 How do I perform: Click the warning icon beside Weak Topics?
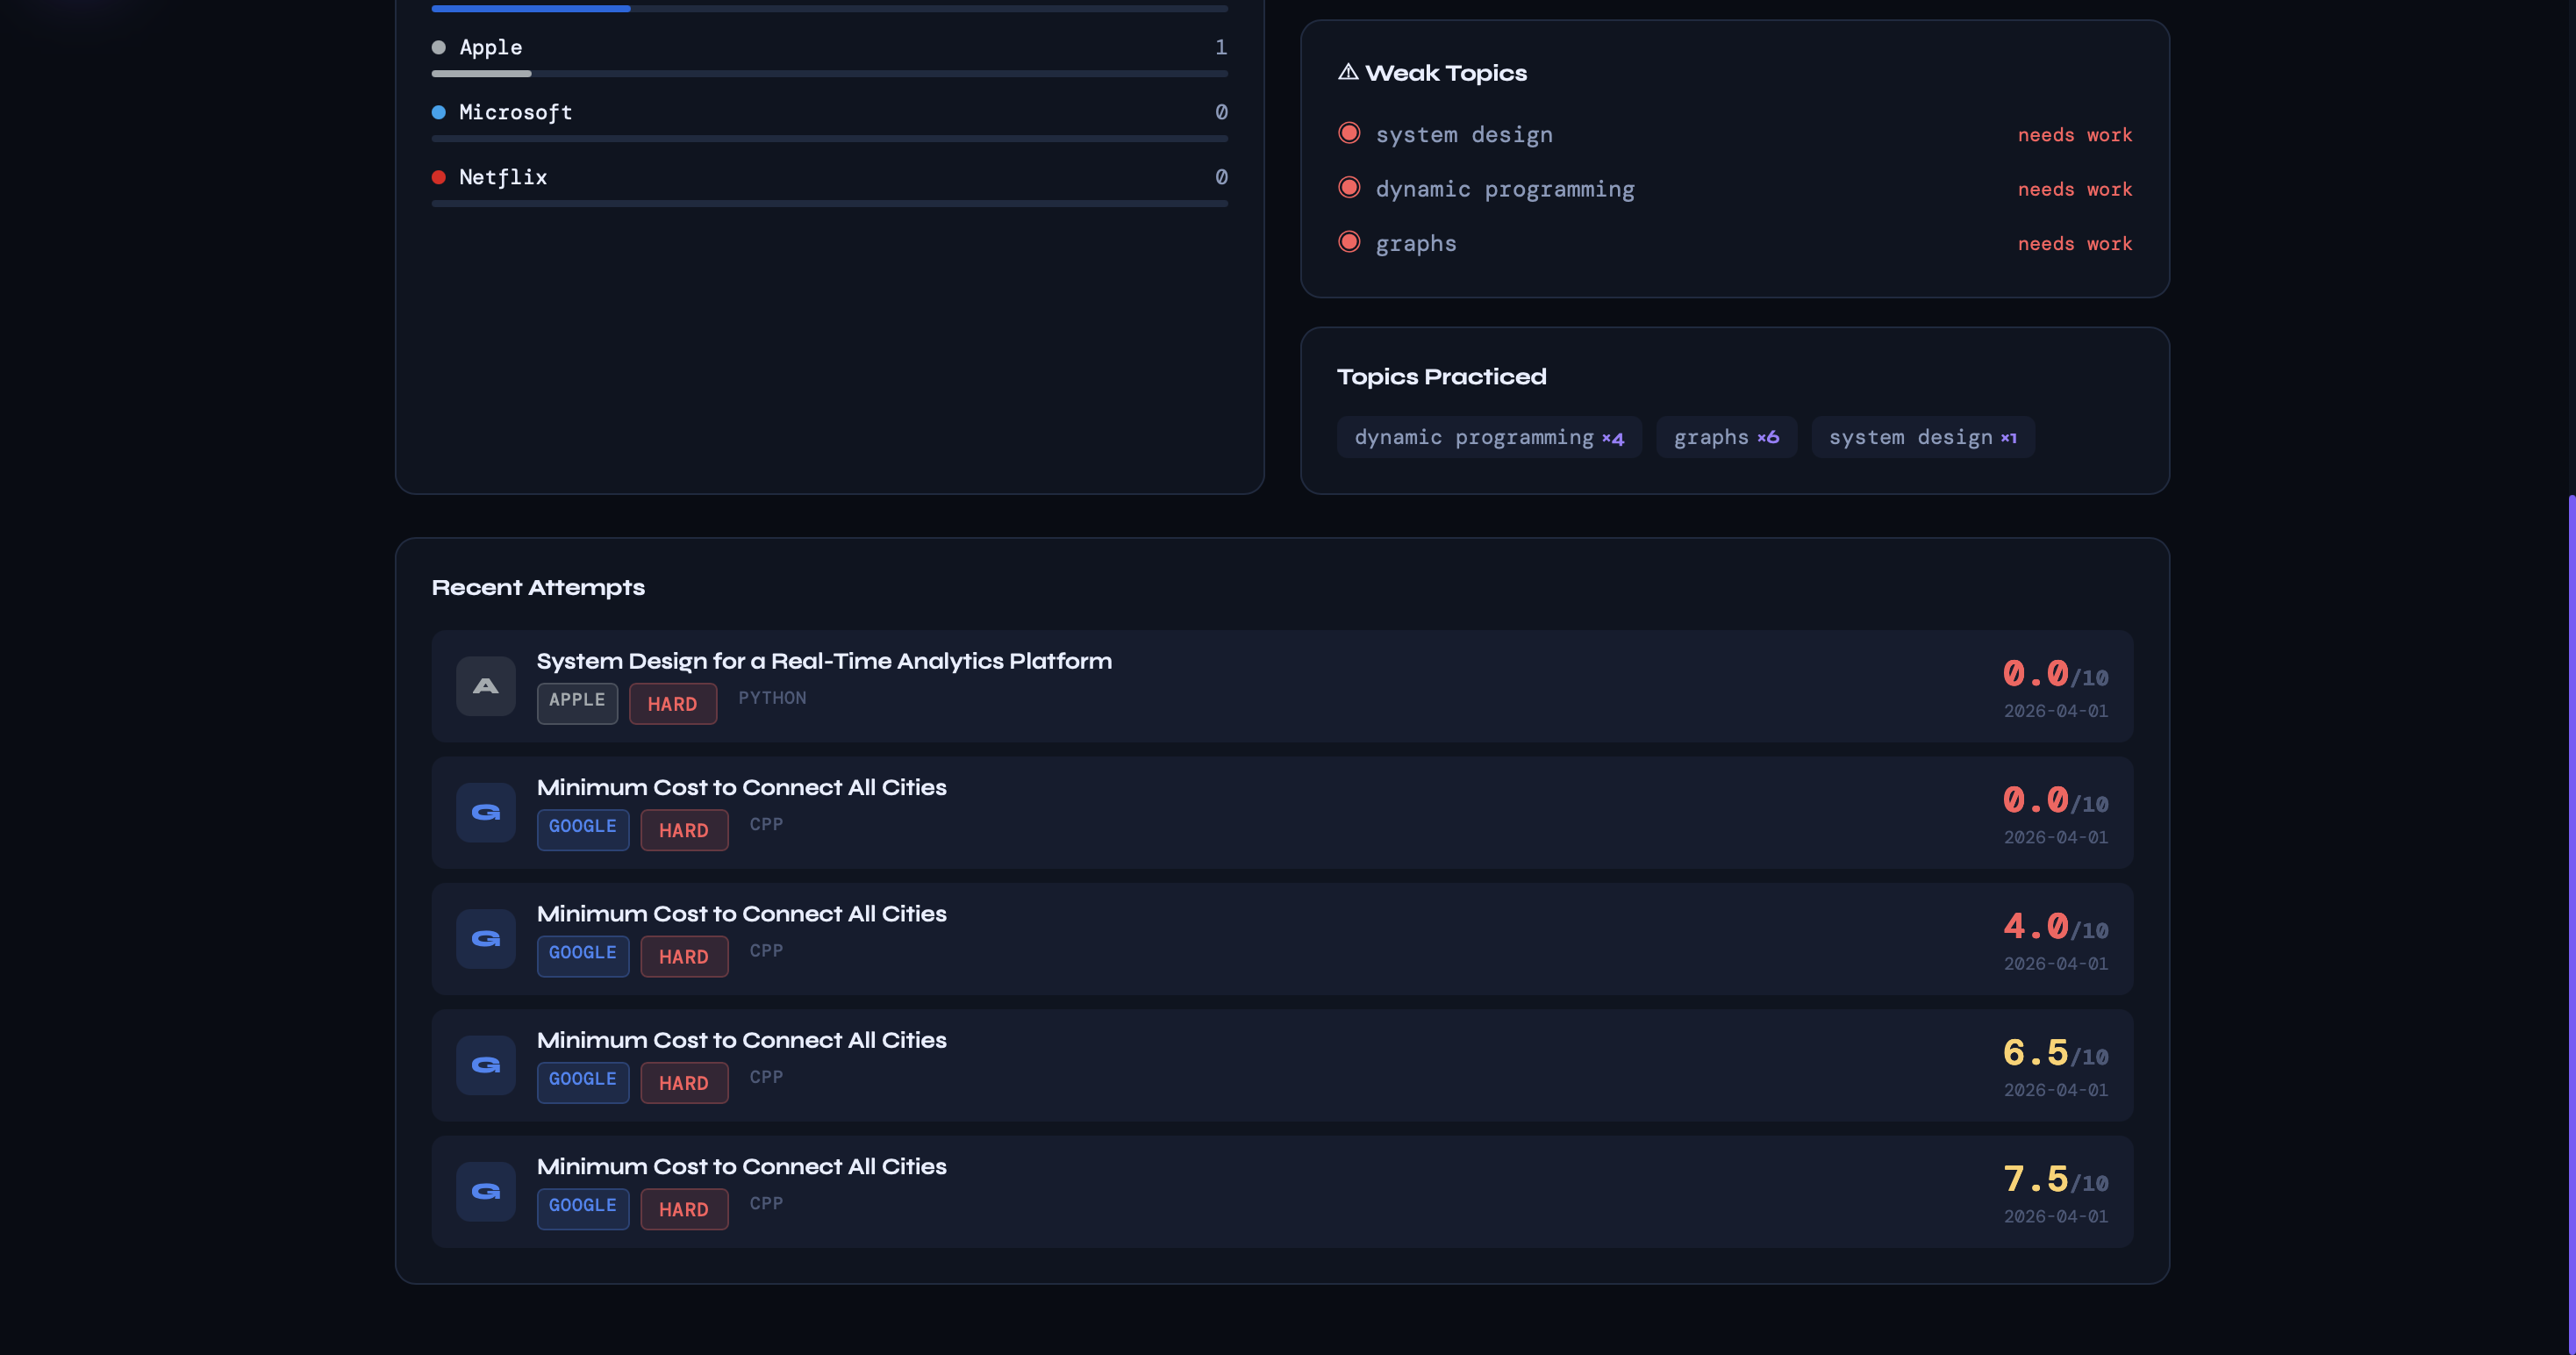pyautogui.click(x=1348, y=72)
